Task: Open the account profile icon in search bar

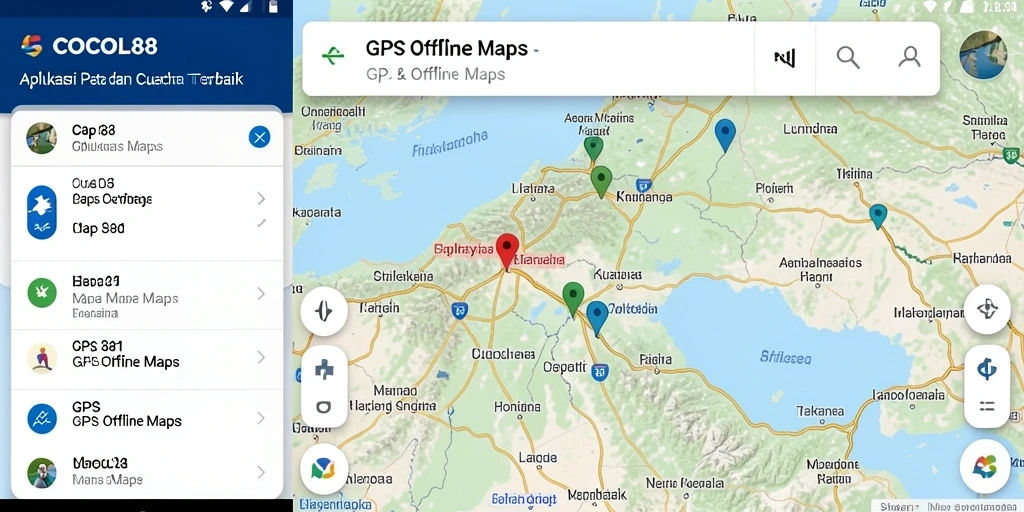Action: [909, 57]
